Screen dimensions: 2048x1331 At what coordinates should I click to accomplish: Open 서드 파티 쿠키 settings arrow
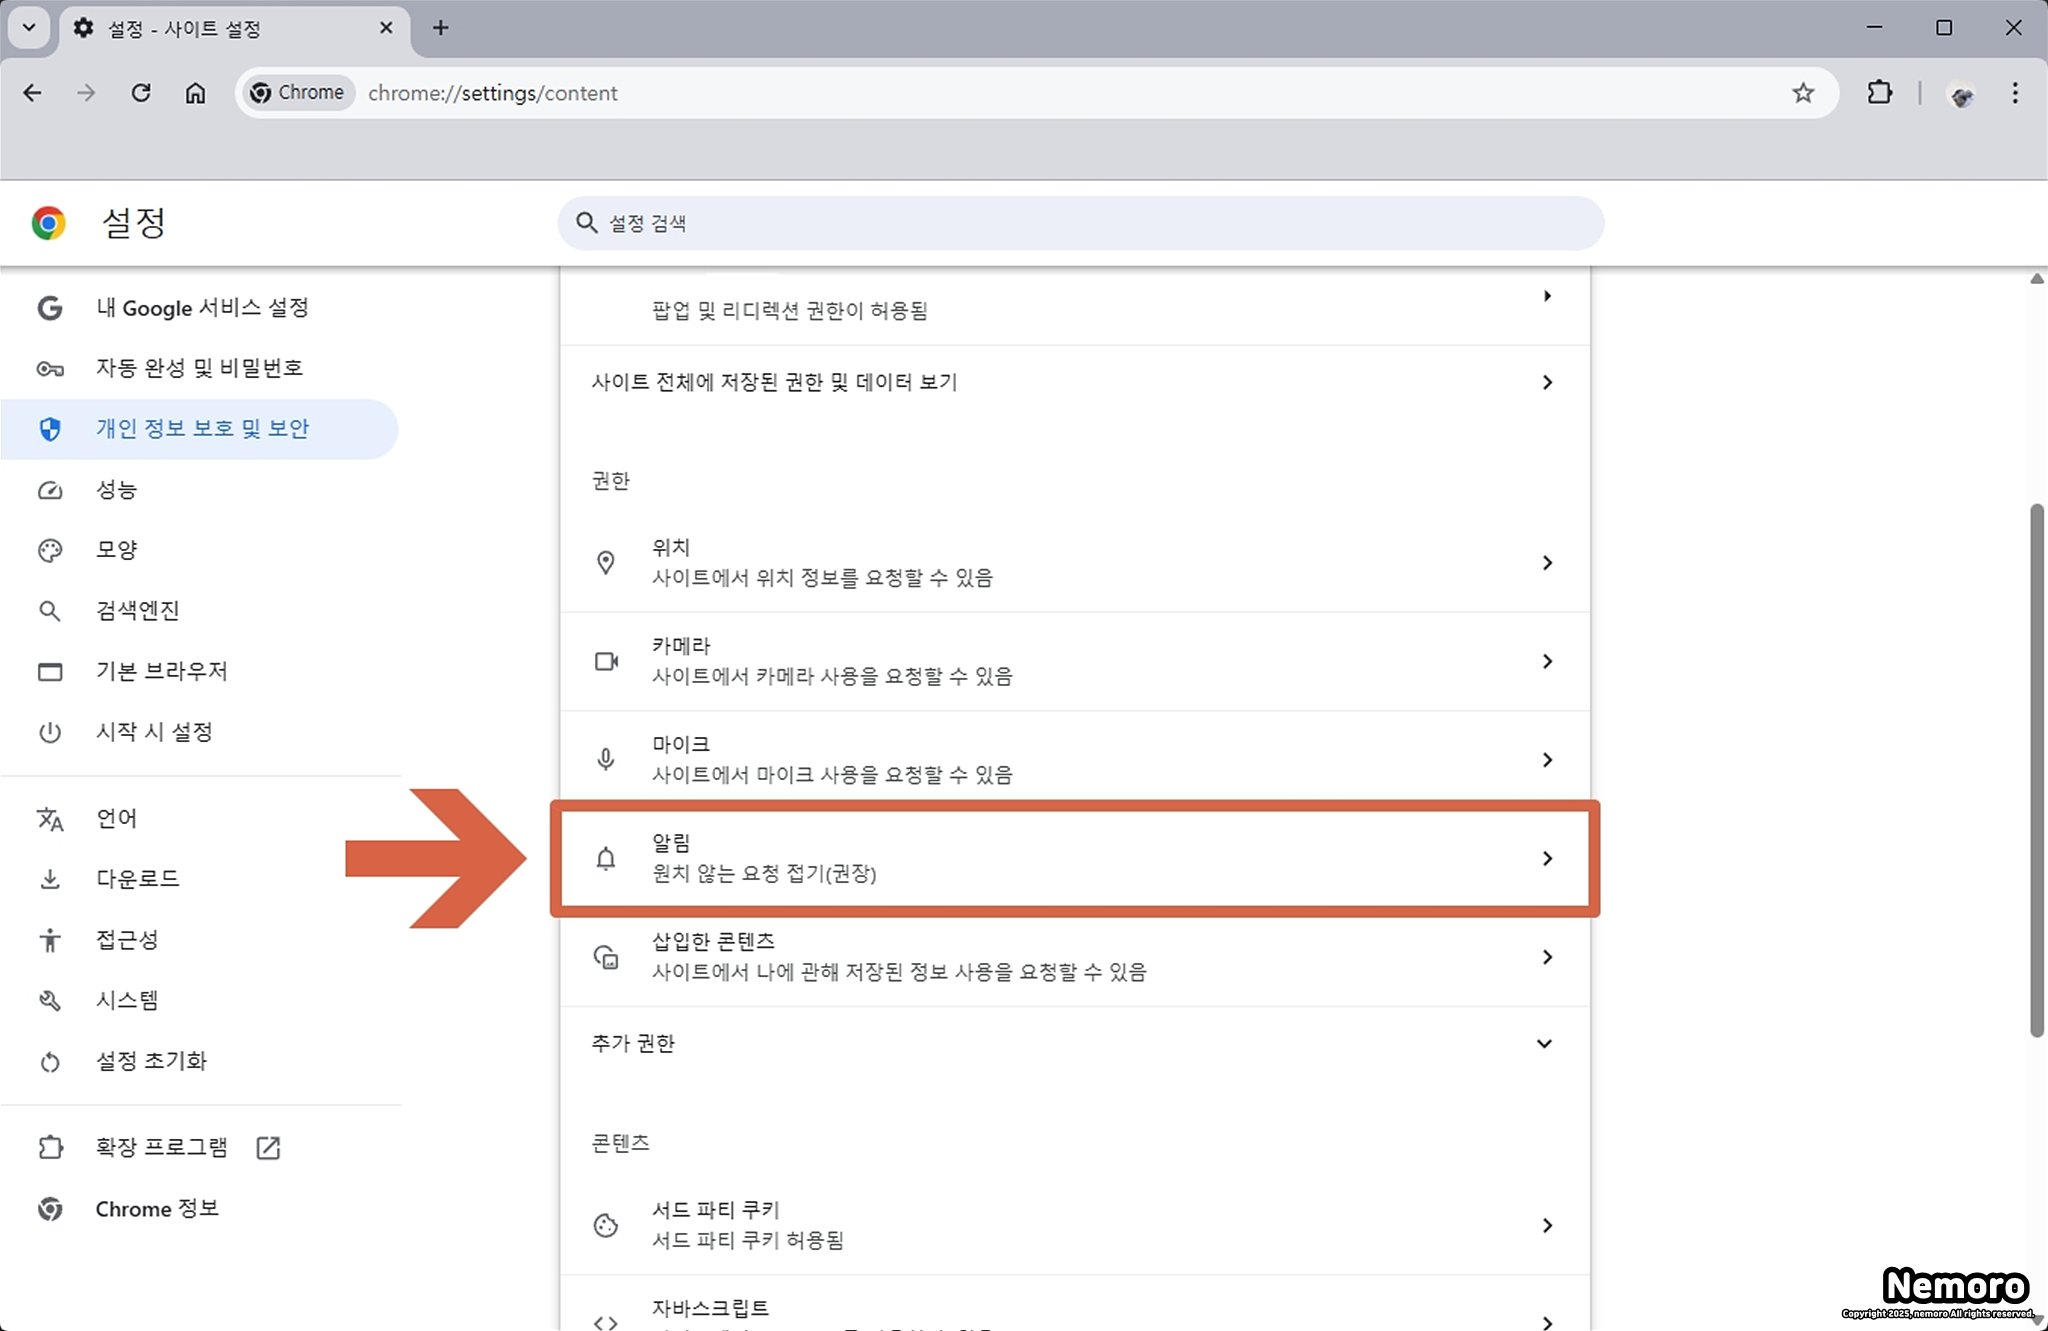[1546, 1225]
